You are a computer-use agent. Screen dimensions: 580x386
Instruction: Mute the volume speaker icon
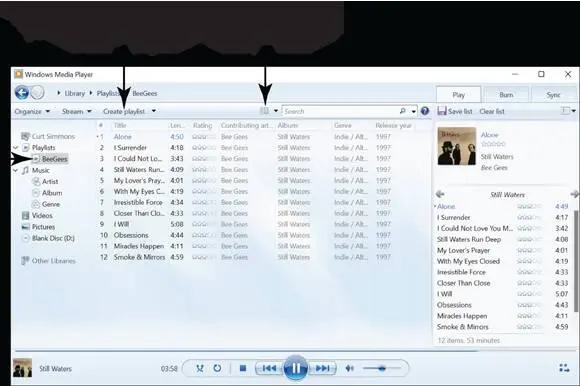(350, 368)
